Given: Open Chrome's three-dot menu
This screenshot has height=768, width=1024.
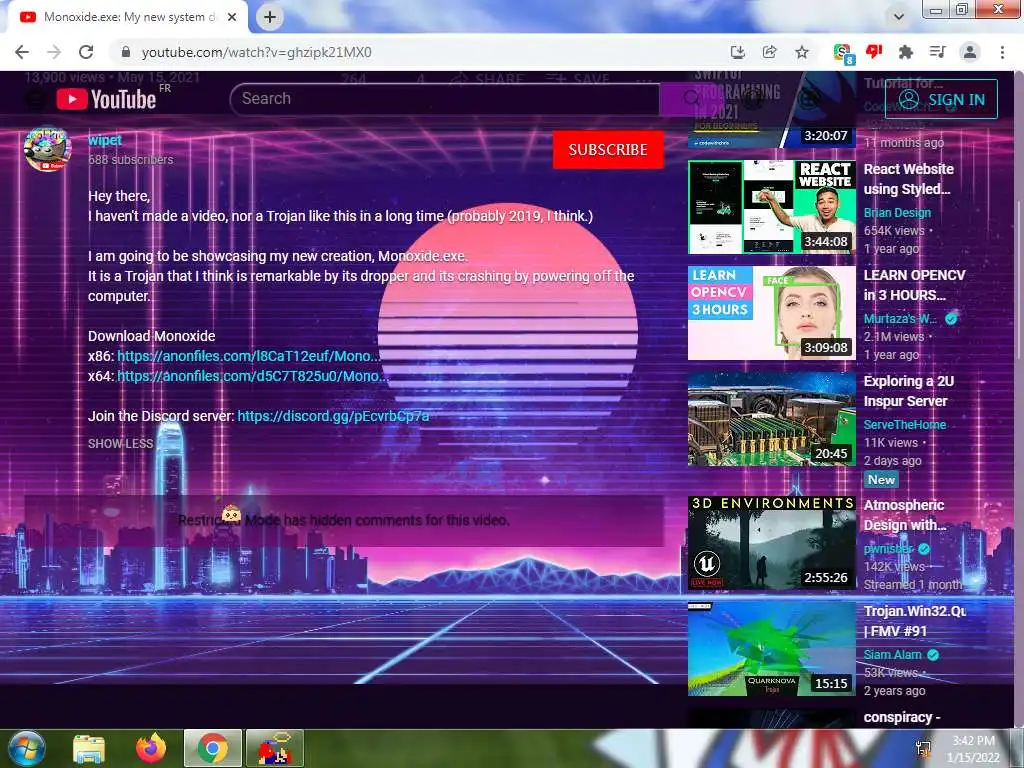Looking at the screenshot, I should click(1002, 52).
